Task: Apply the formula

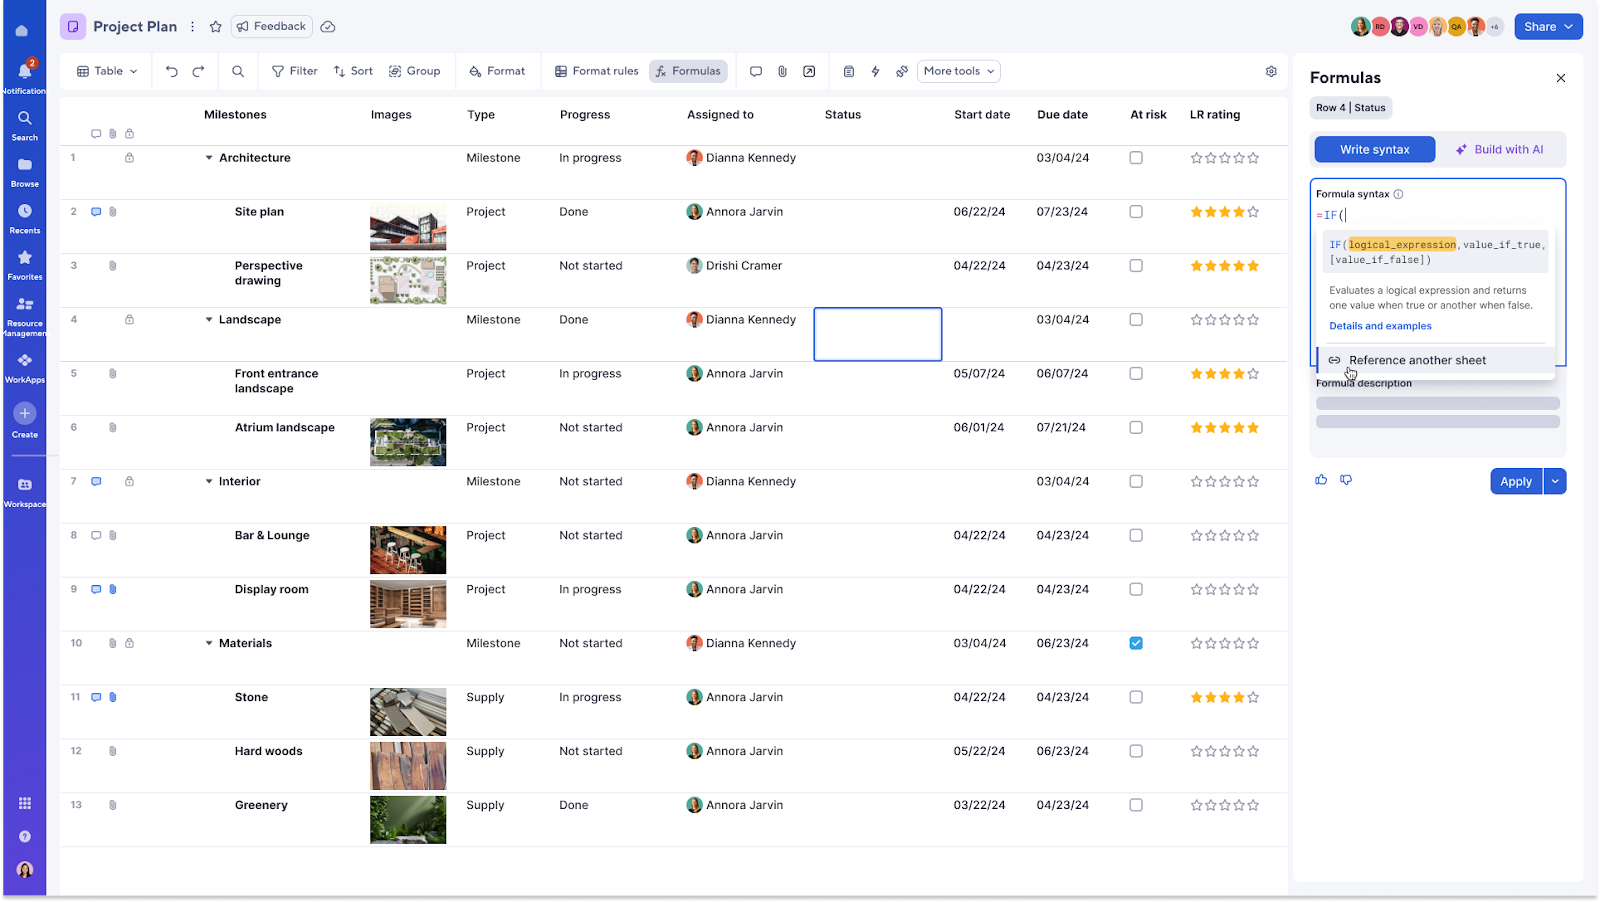Action: click(x=1516, y=481)
